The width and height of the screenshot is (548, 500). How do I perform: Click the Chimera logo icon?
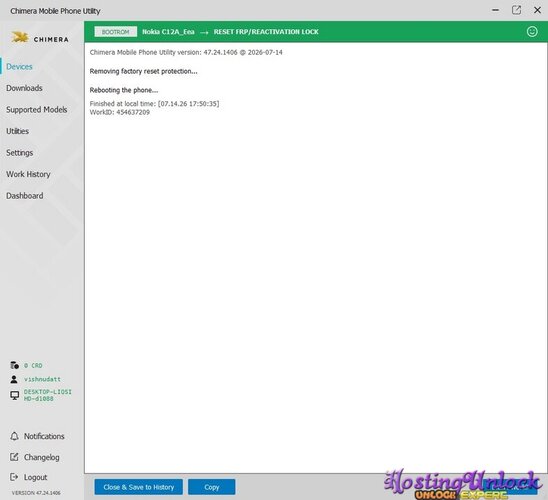[x=20, y=37]
